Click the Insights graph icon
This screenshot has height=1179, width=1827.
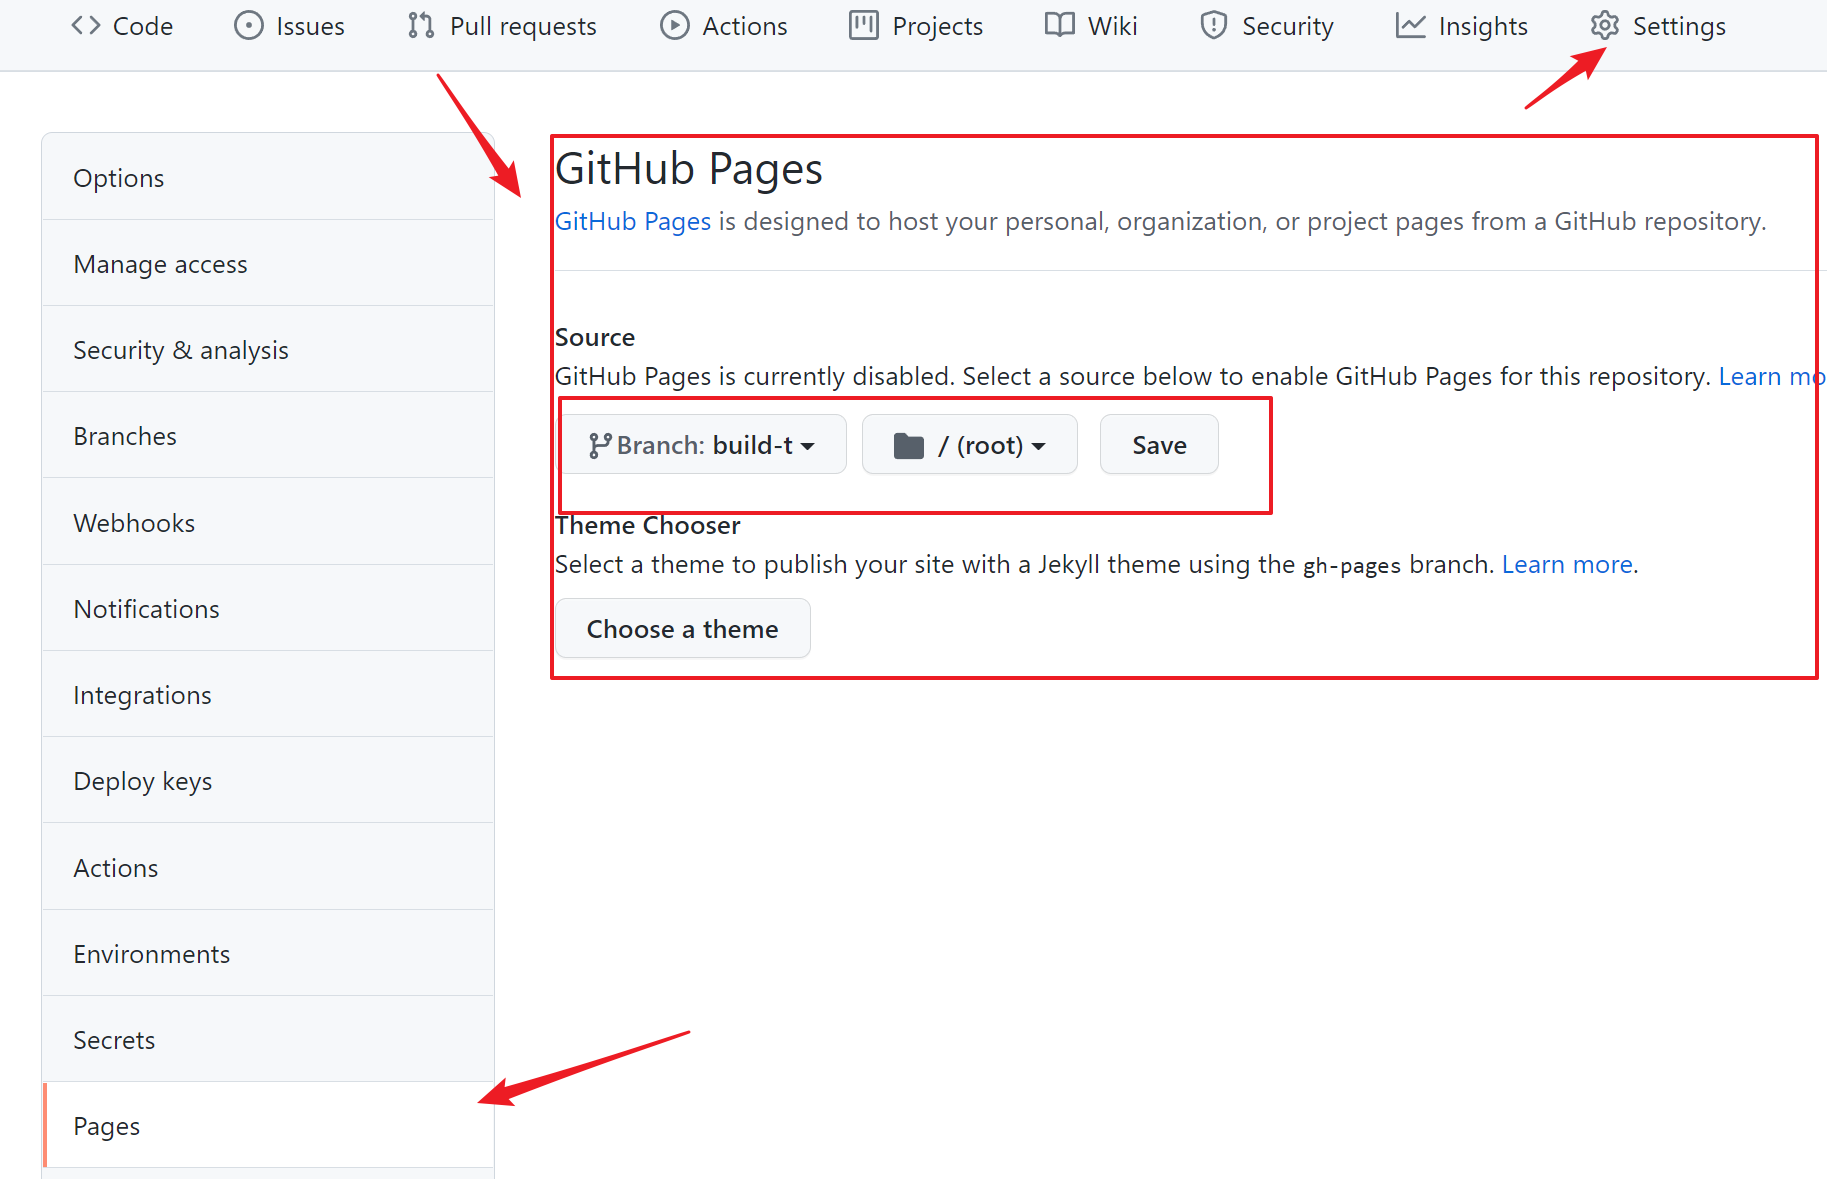click(x=1411, y=26)
